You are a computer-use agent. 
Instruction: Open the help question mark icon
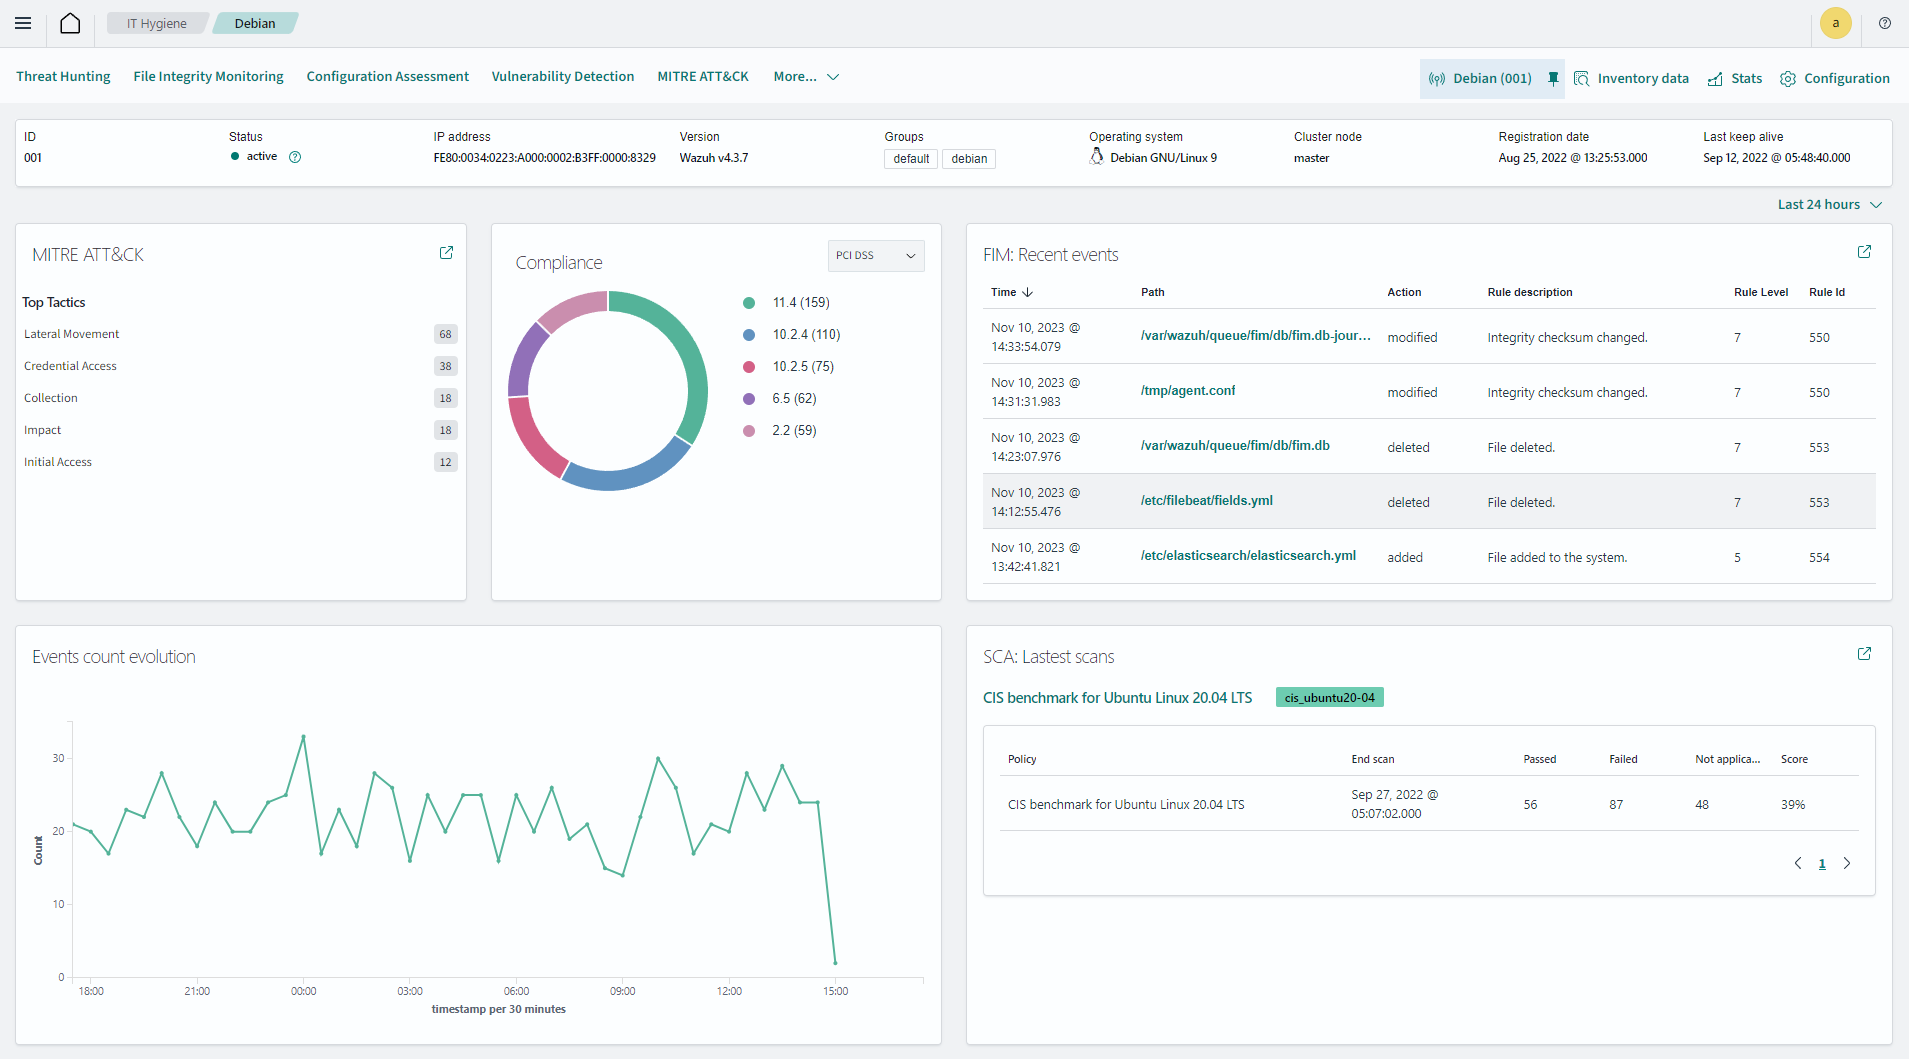(x=1885, y=23)
